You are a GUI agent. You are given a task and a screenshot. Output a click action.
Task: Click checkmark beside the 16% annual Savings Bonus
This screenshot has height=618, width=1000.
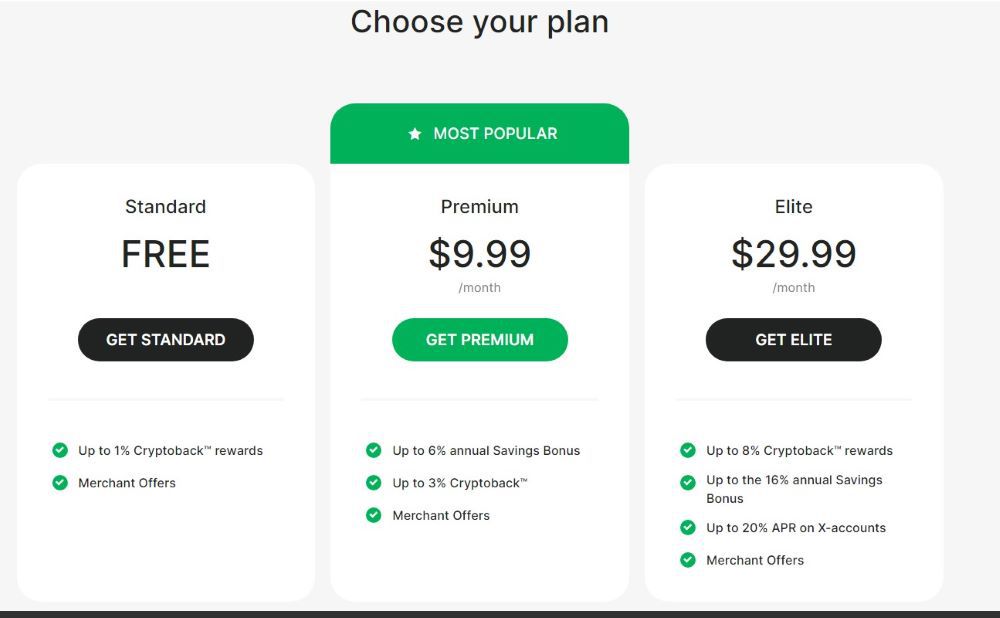click(x=687, y=483)
